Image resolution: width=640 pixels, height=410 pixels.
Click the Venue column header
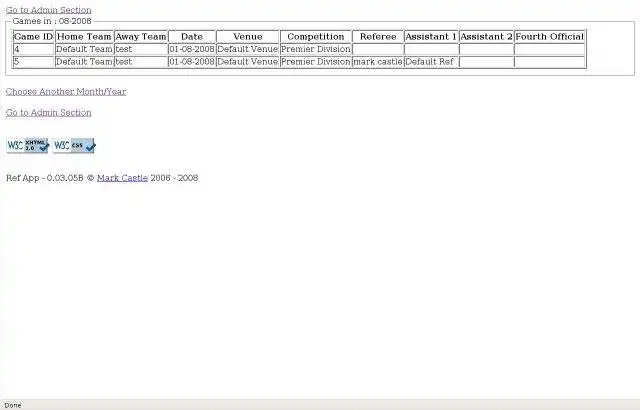248,37
